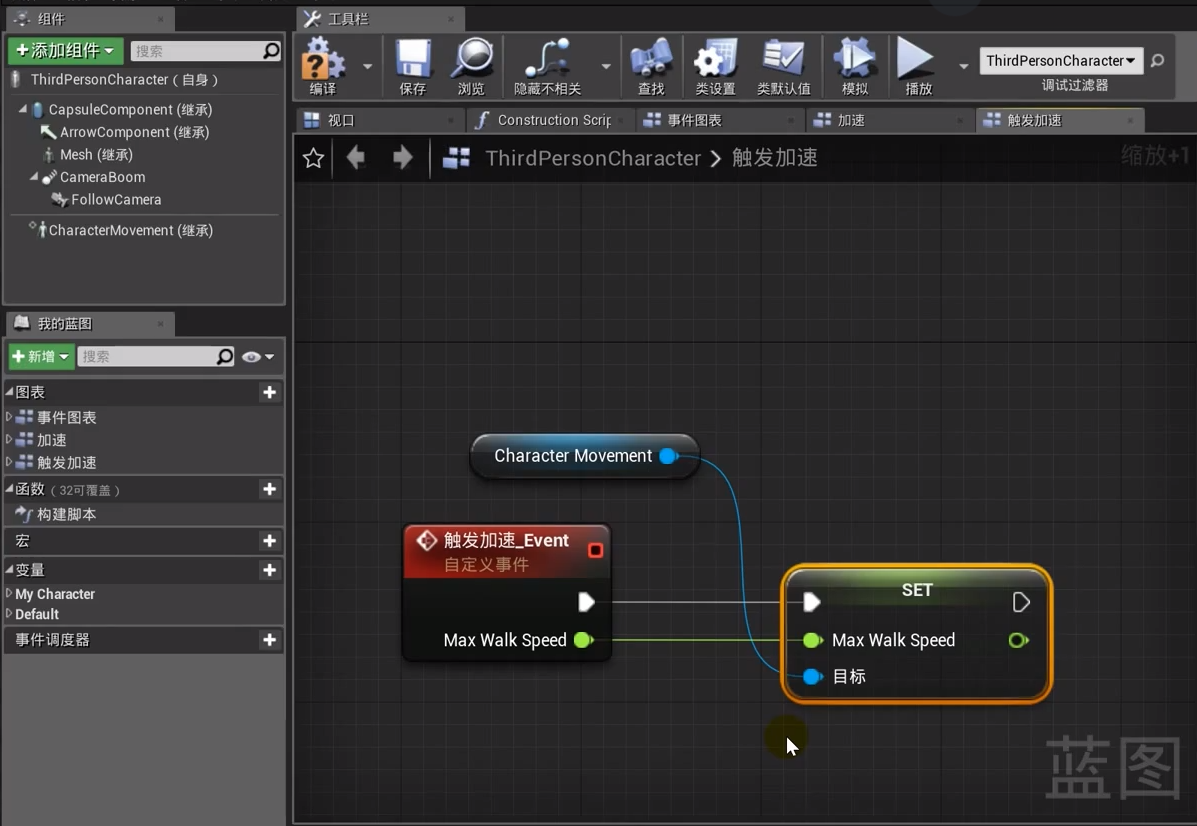Open the 播放 play options dropdown arrow
1197x826 pixels.
click(x=963, y=66)
